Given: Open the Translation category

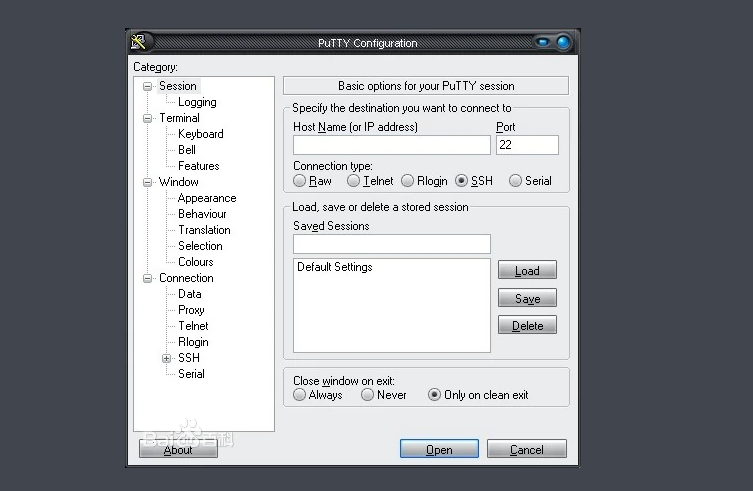Looking at the screenshot, I should (x=204, y=230).
